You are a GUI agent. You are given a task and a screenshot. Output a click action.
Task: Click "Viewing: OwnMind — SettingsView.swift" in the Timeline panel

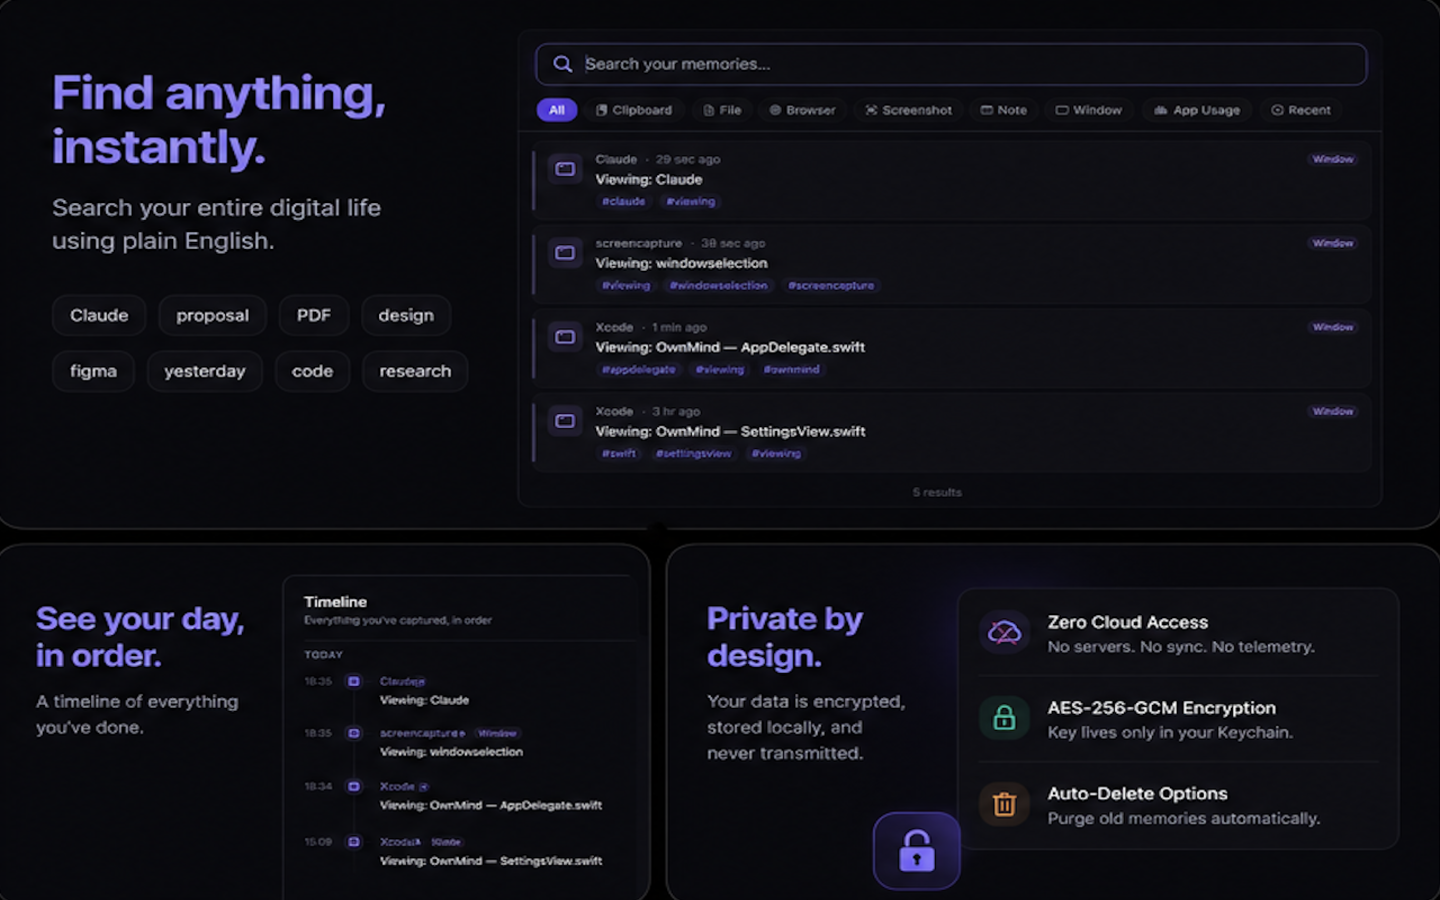491,861
